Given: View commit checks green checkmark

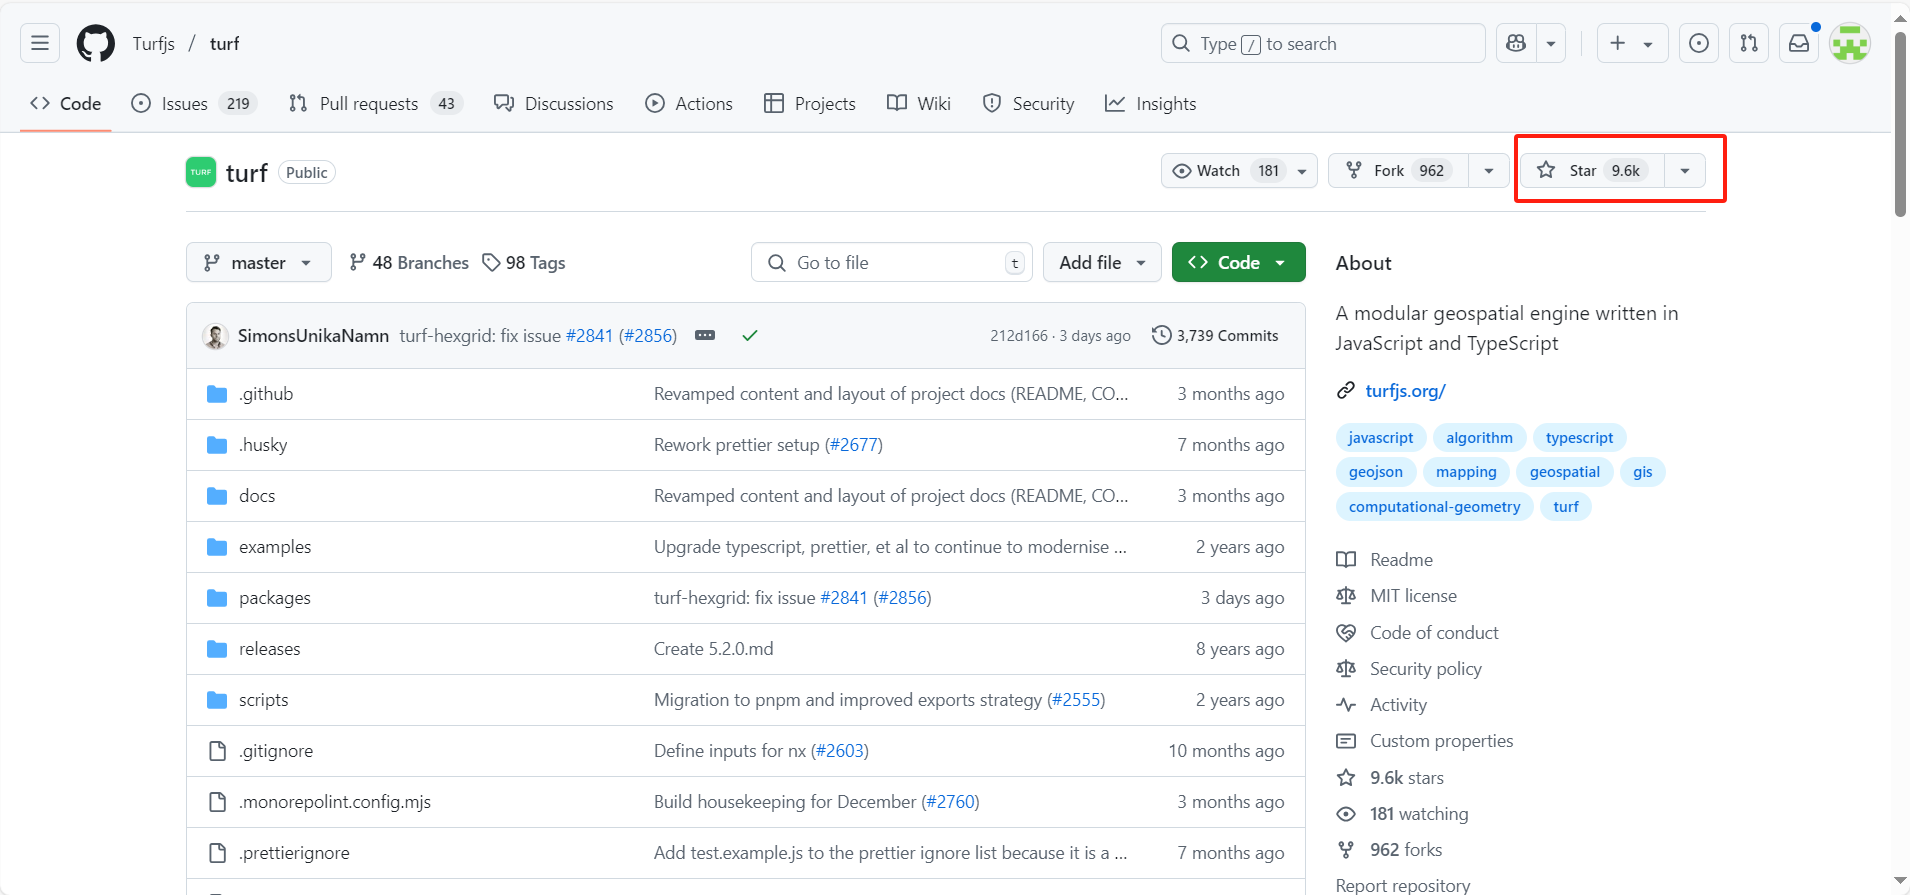Looking at the screenshot, I should coord(750,336).
